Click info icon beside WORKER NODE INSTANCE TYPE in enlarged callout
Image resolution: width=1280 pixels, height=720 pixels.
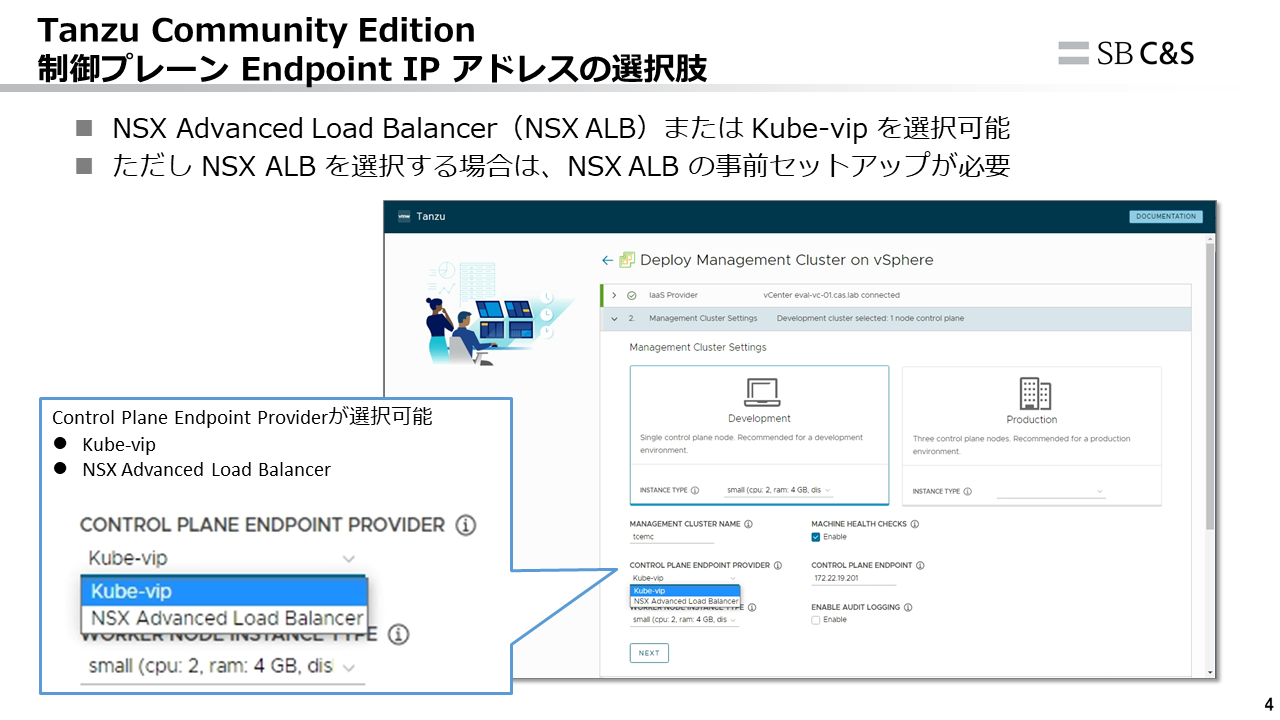coord(398,635)
